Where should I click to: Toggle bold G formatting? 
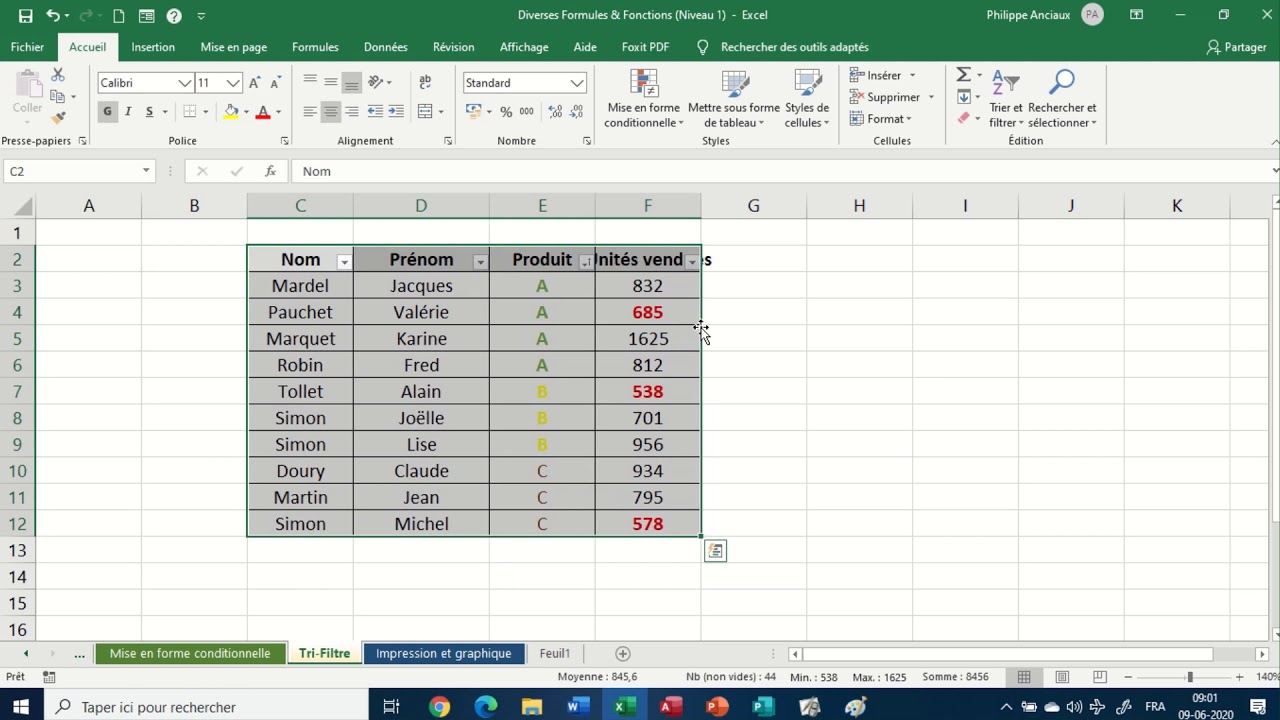click(x=107, y=111)
